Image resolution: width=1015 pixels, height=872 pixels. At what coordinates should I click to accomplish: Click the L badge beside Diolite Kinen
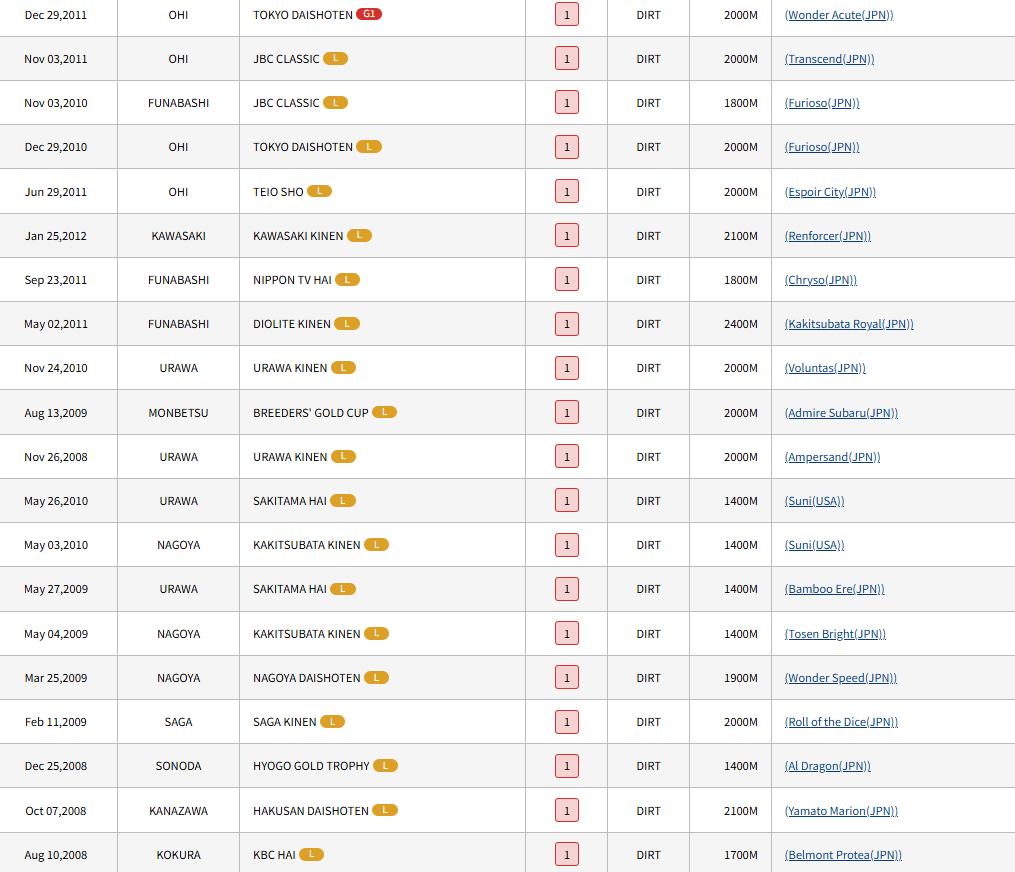347,323
